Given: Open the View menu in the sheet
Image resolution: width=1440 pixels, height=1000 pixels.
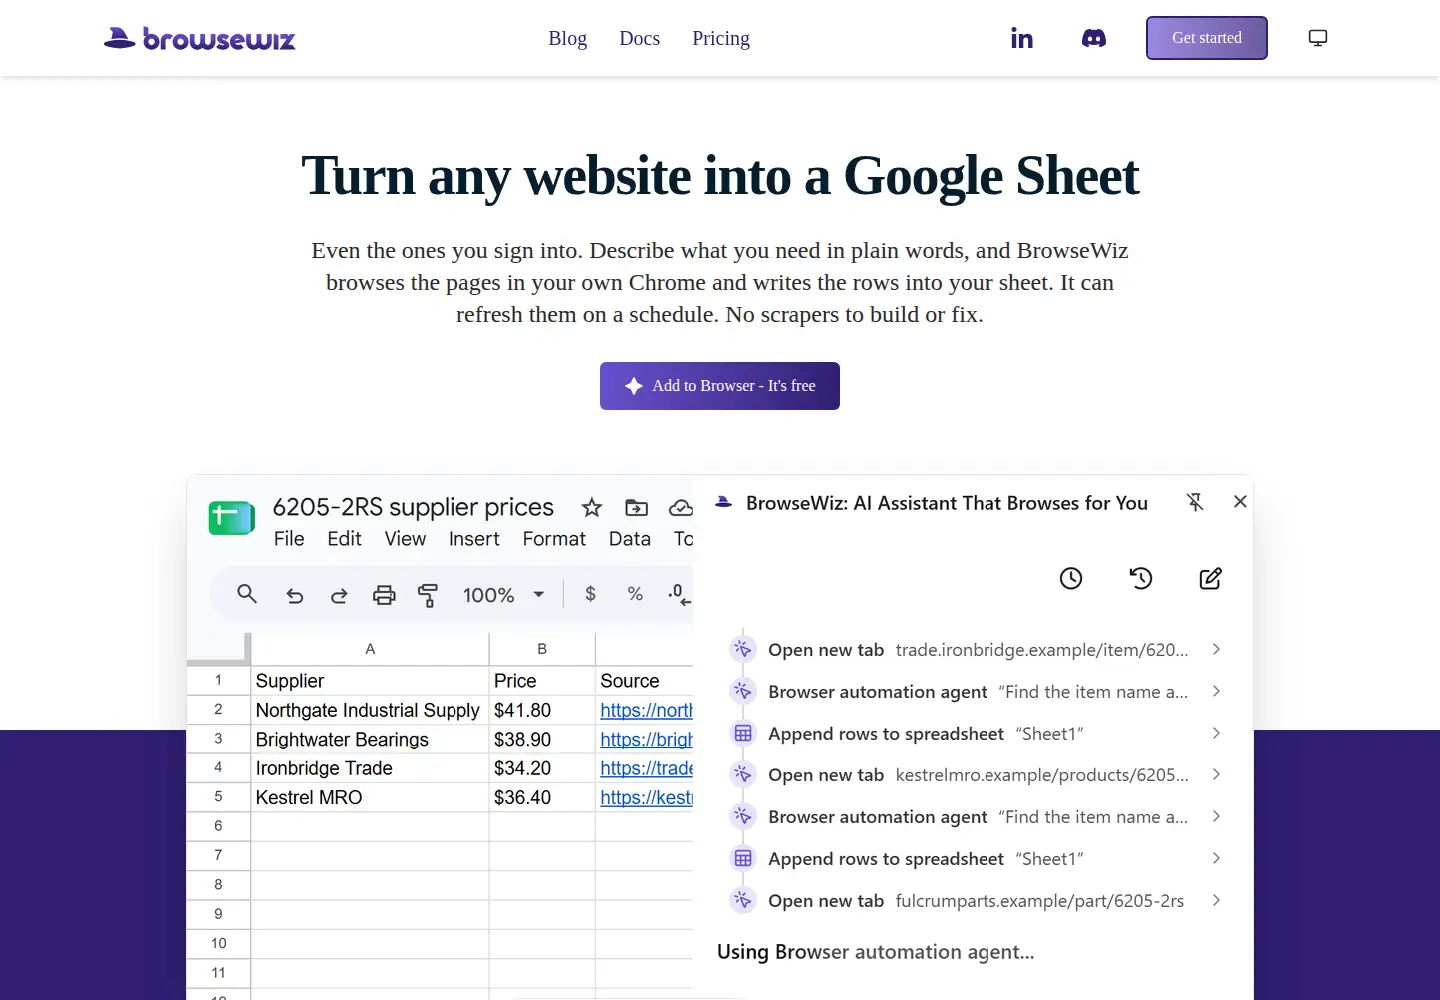Looking at the screenshot, I should pos(405,539).
